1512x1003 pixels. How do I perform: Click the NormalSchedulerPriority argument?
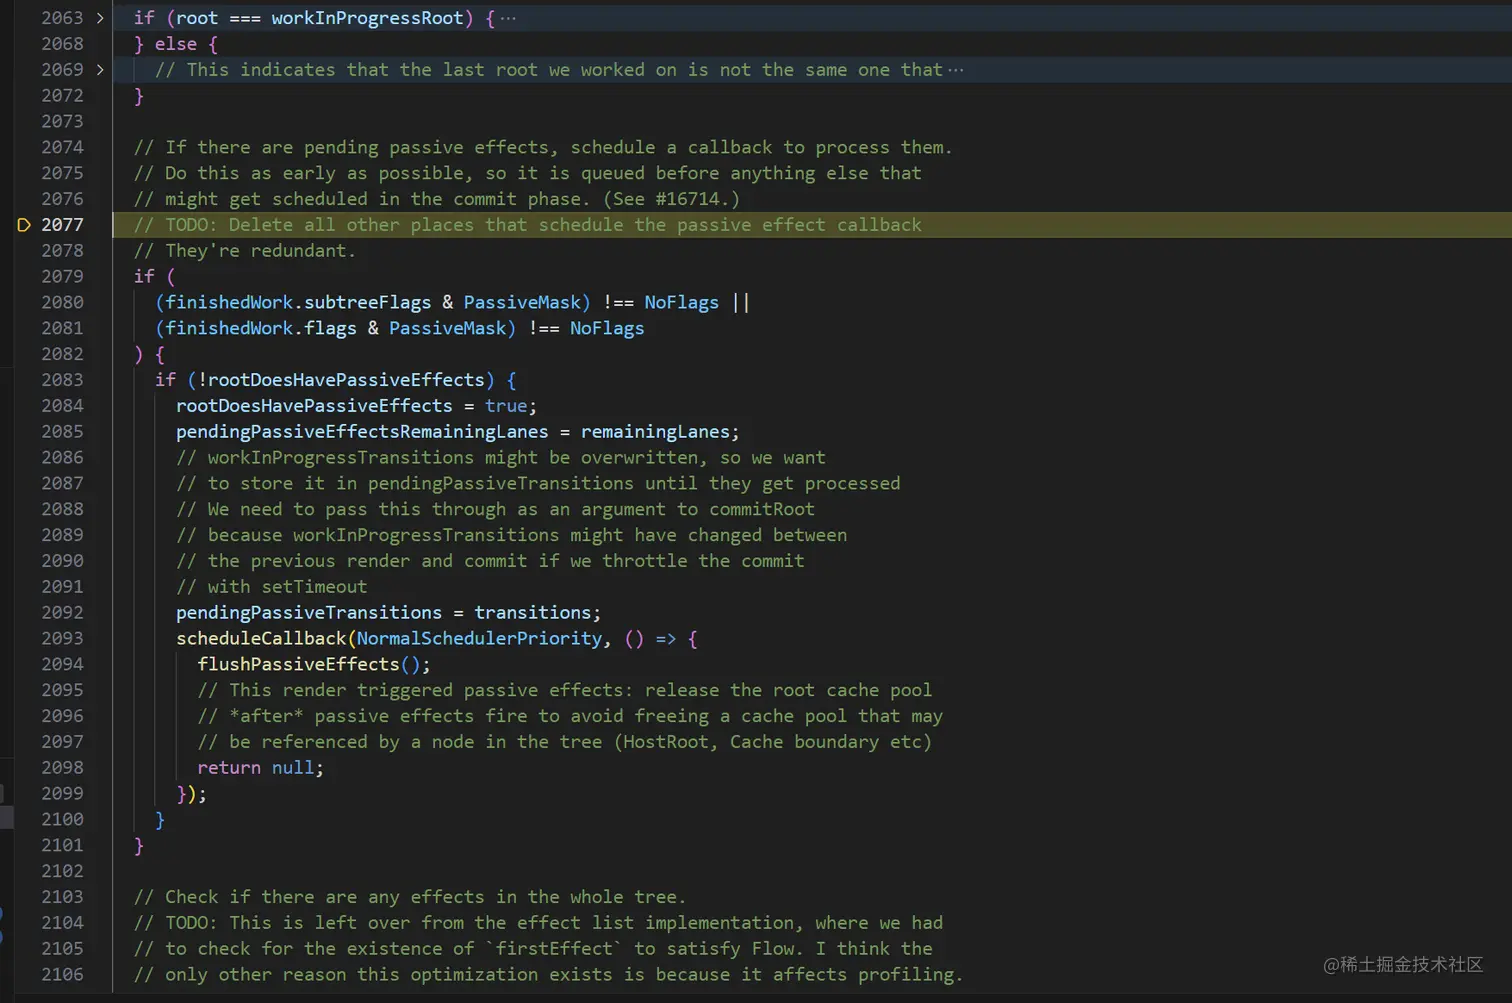click(480, 638)
